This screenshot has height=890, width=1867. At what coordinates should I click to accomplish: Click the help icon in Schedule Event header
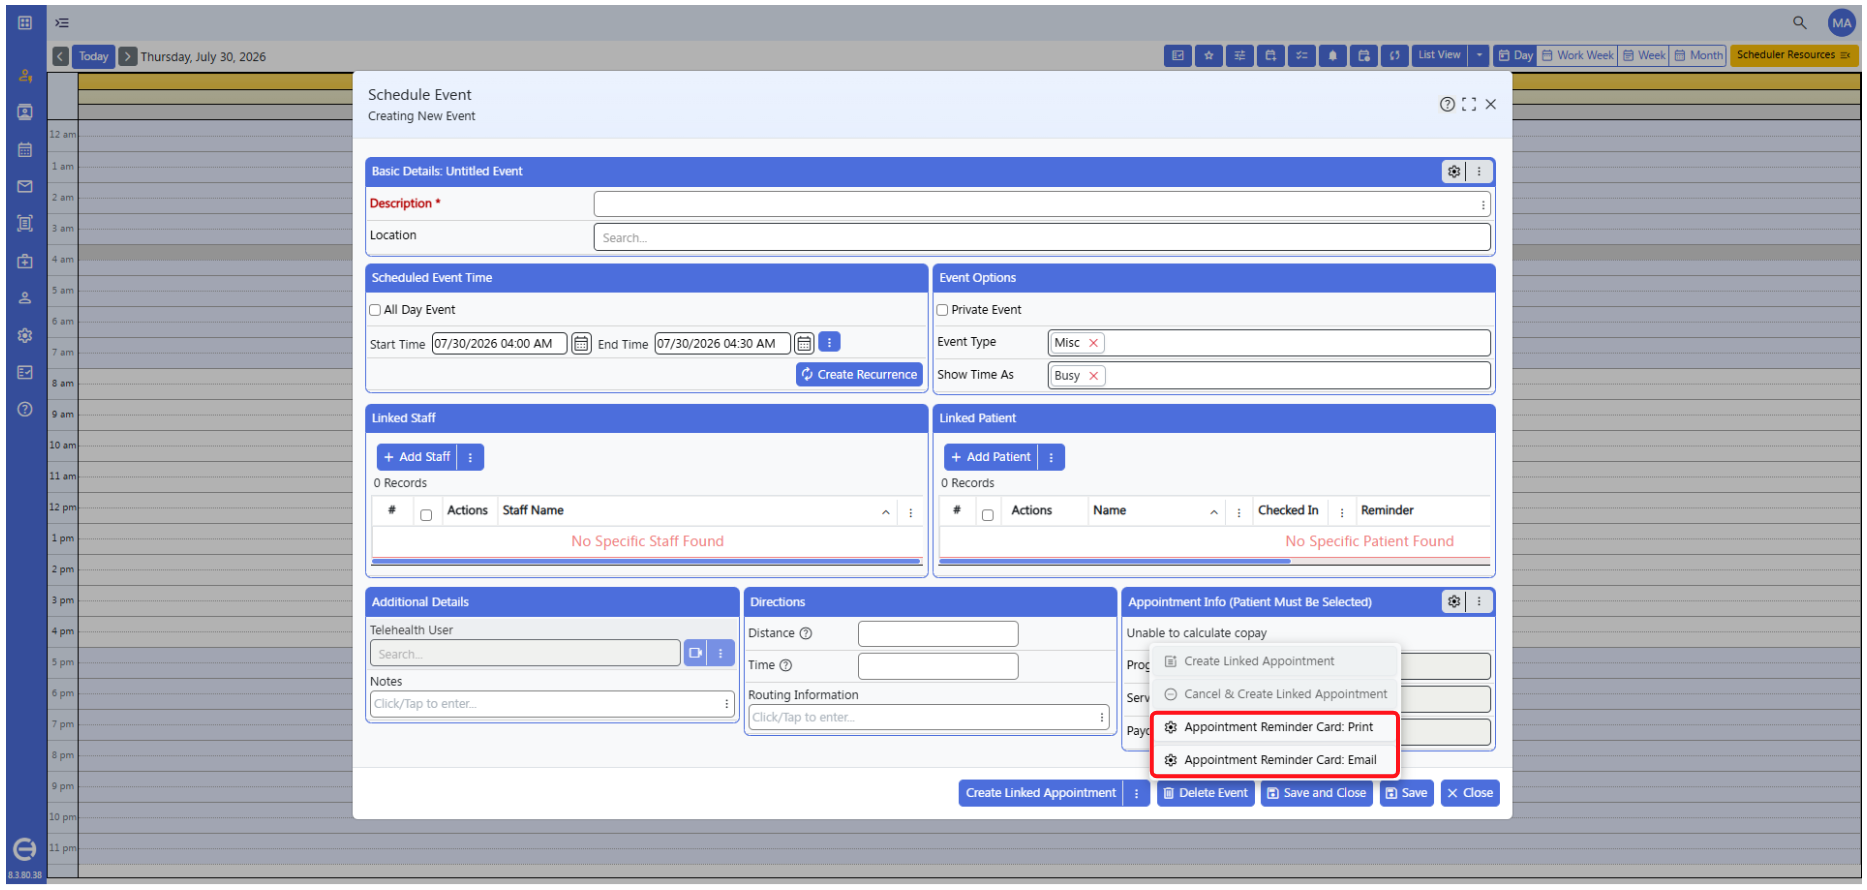[1447, 104]
